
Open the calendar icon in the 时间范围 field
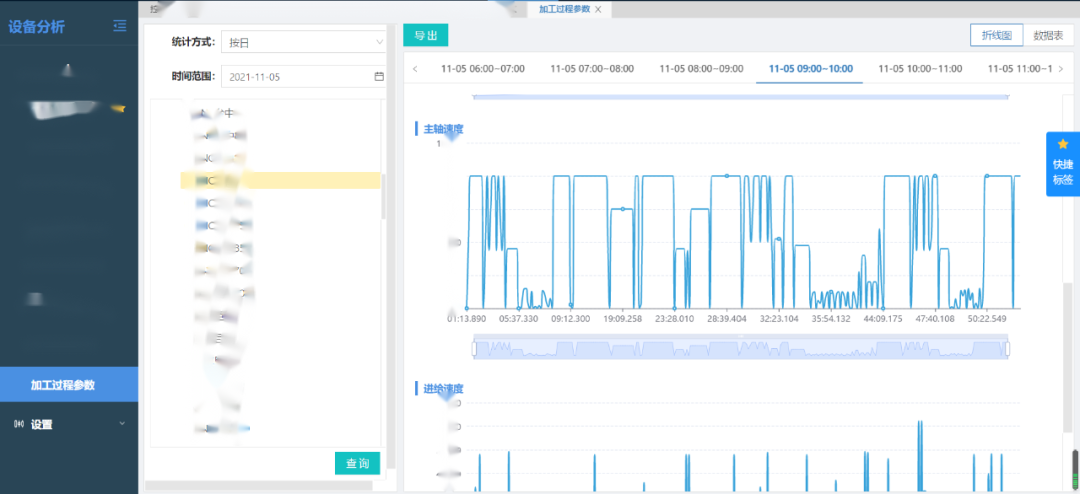click(x=379, y=76)
